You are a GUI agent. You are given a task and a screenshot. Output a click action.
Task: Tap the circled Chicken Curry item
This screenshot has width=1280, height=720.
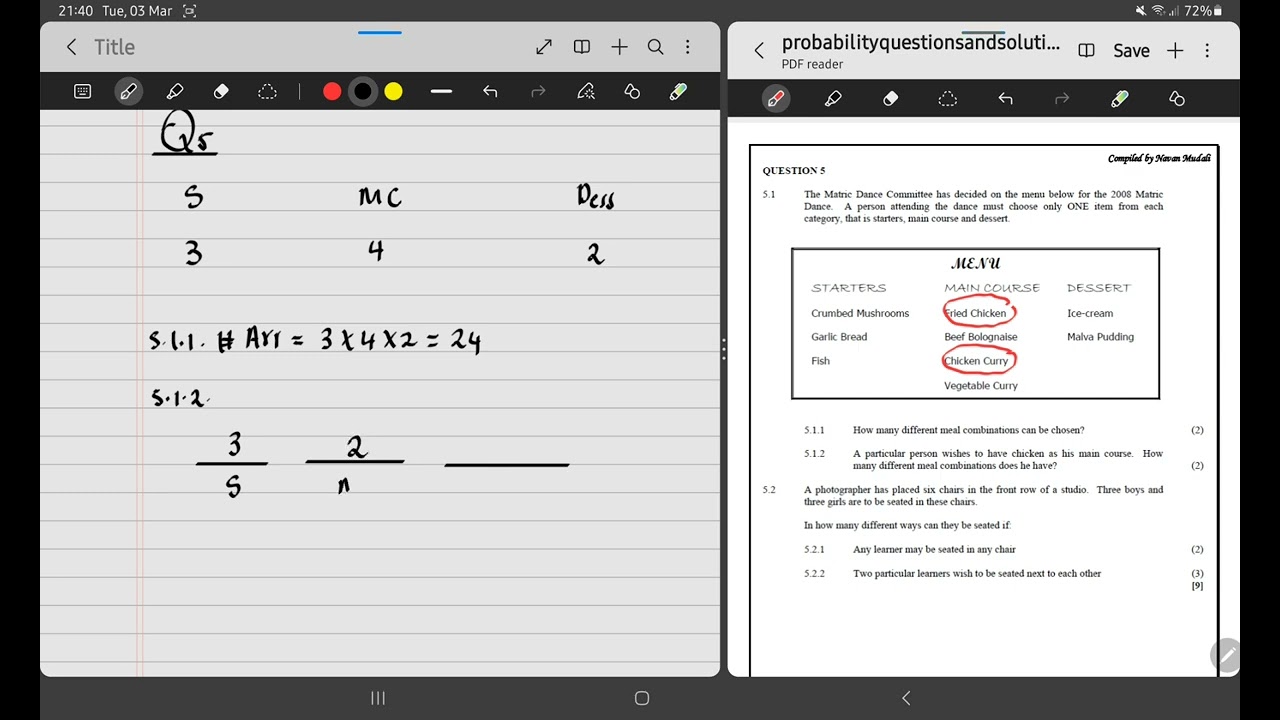click(979, 361)
